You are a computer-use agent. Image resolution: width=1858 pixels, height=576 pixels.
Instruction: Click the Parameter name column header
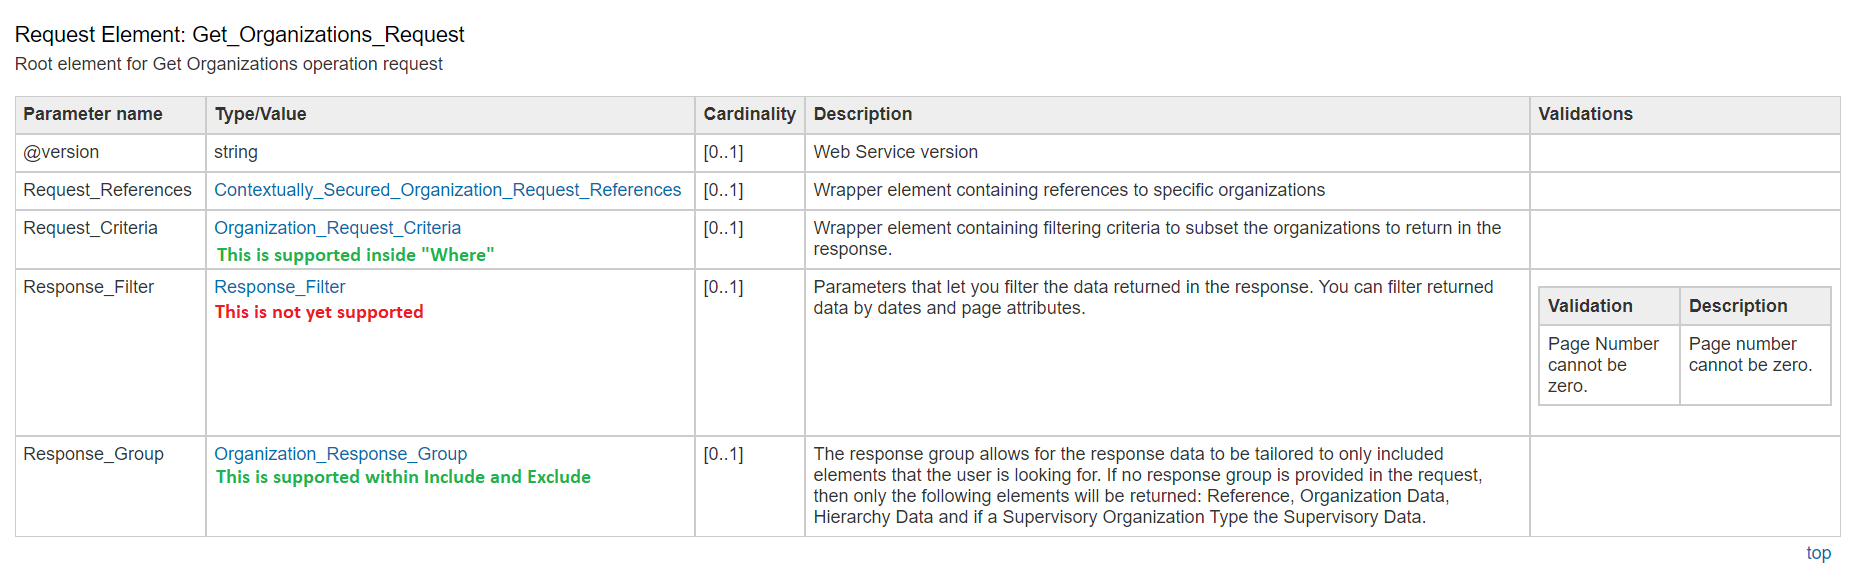click(x=93, y=114)
